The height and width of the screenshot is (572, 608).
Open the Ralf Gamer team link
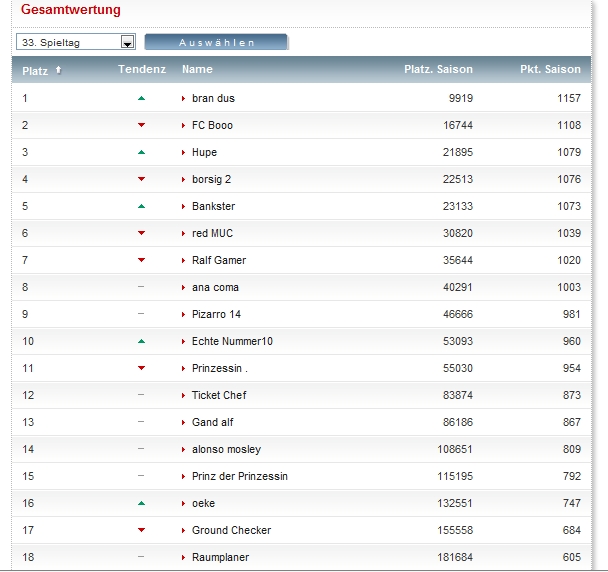(218, 260)
